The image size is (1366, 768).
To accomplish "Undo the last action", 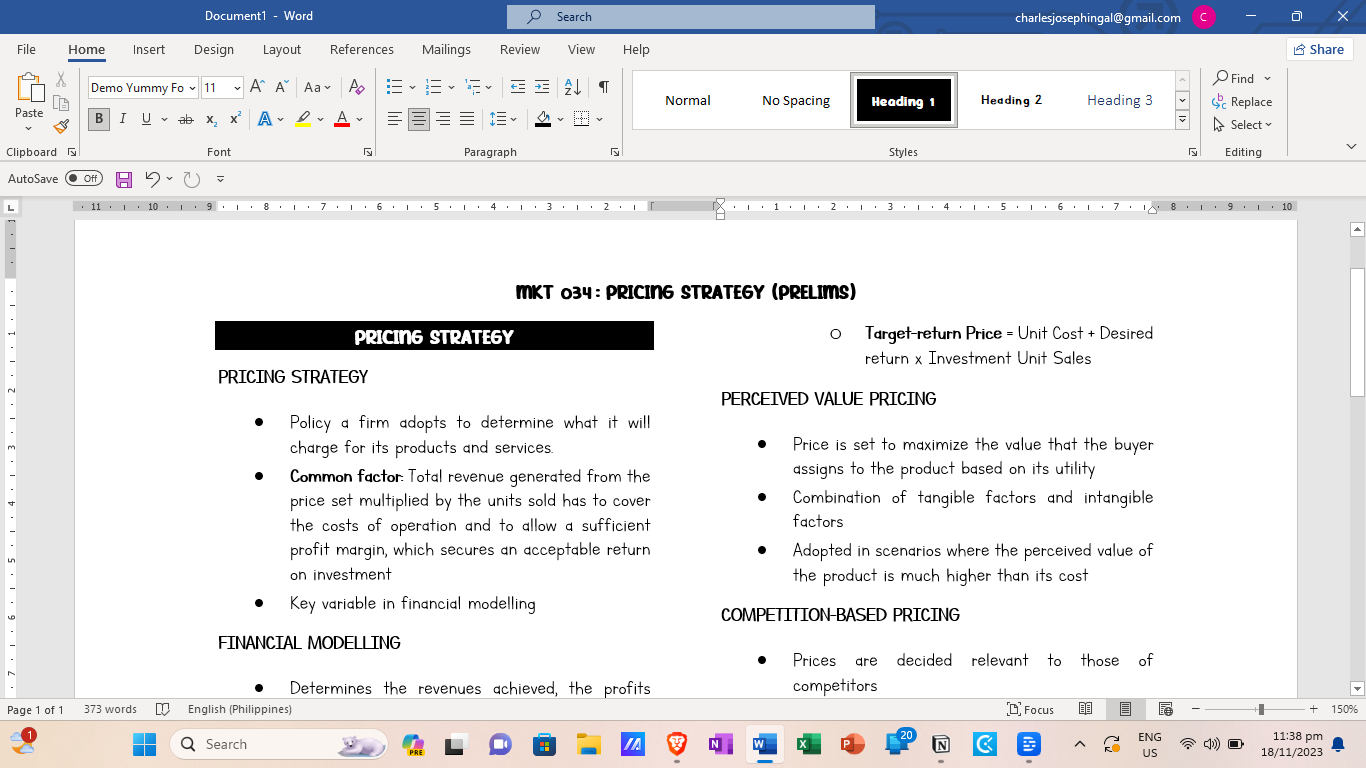I will coord(152,179).
